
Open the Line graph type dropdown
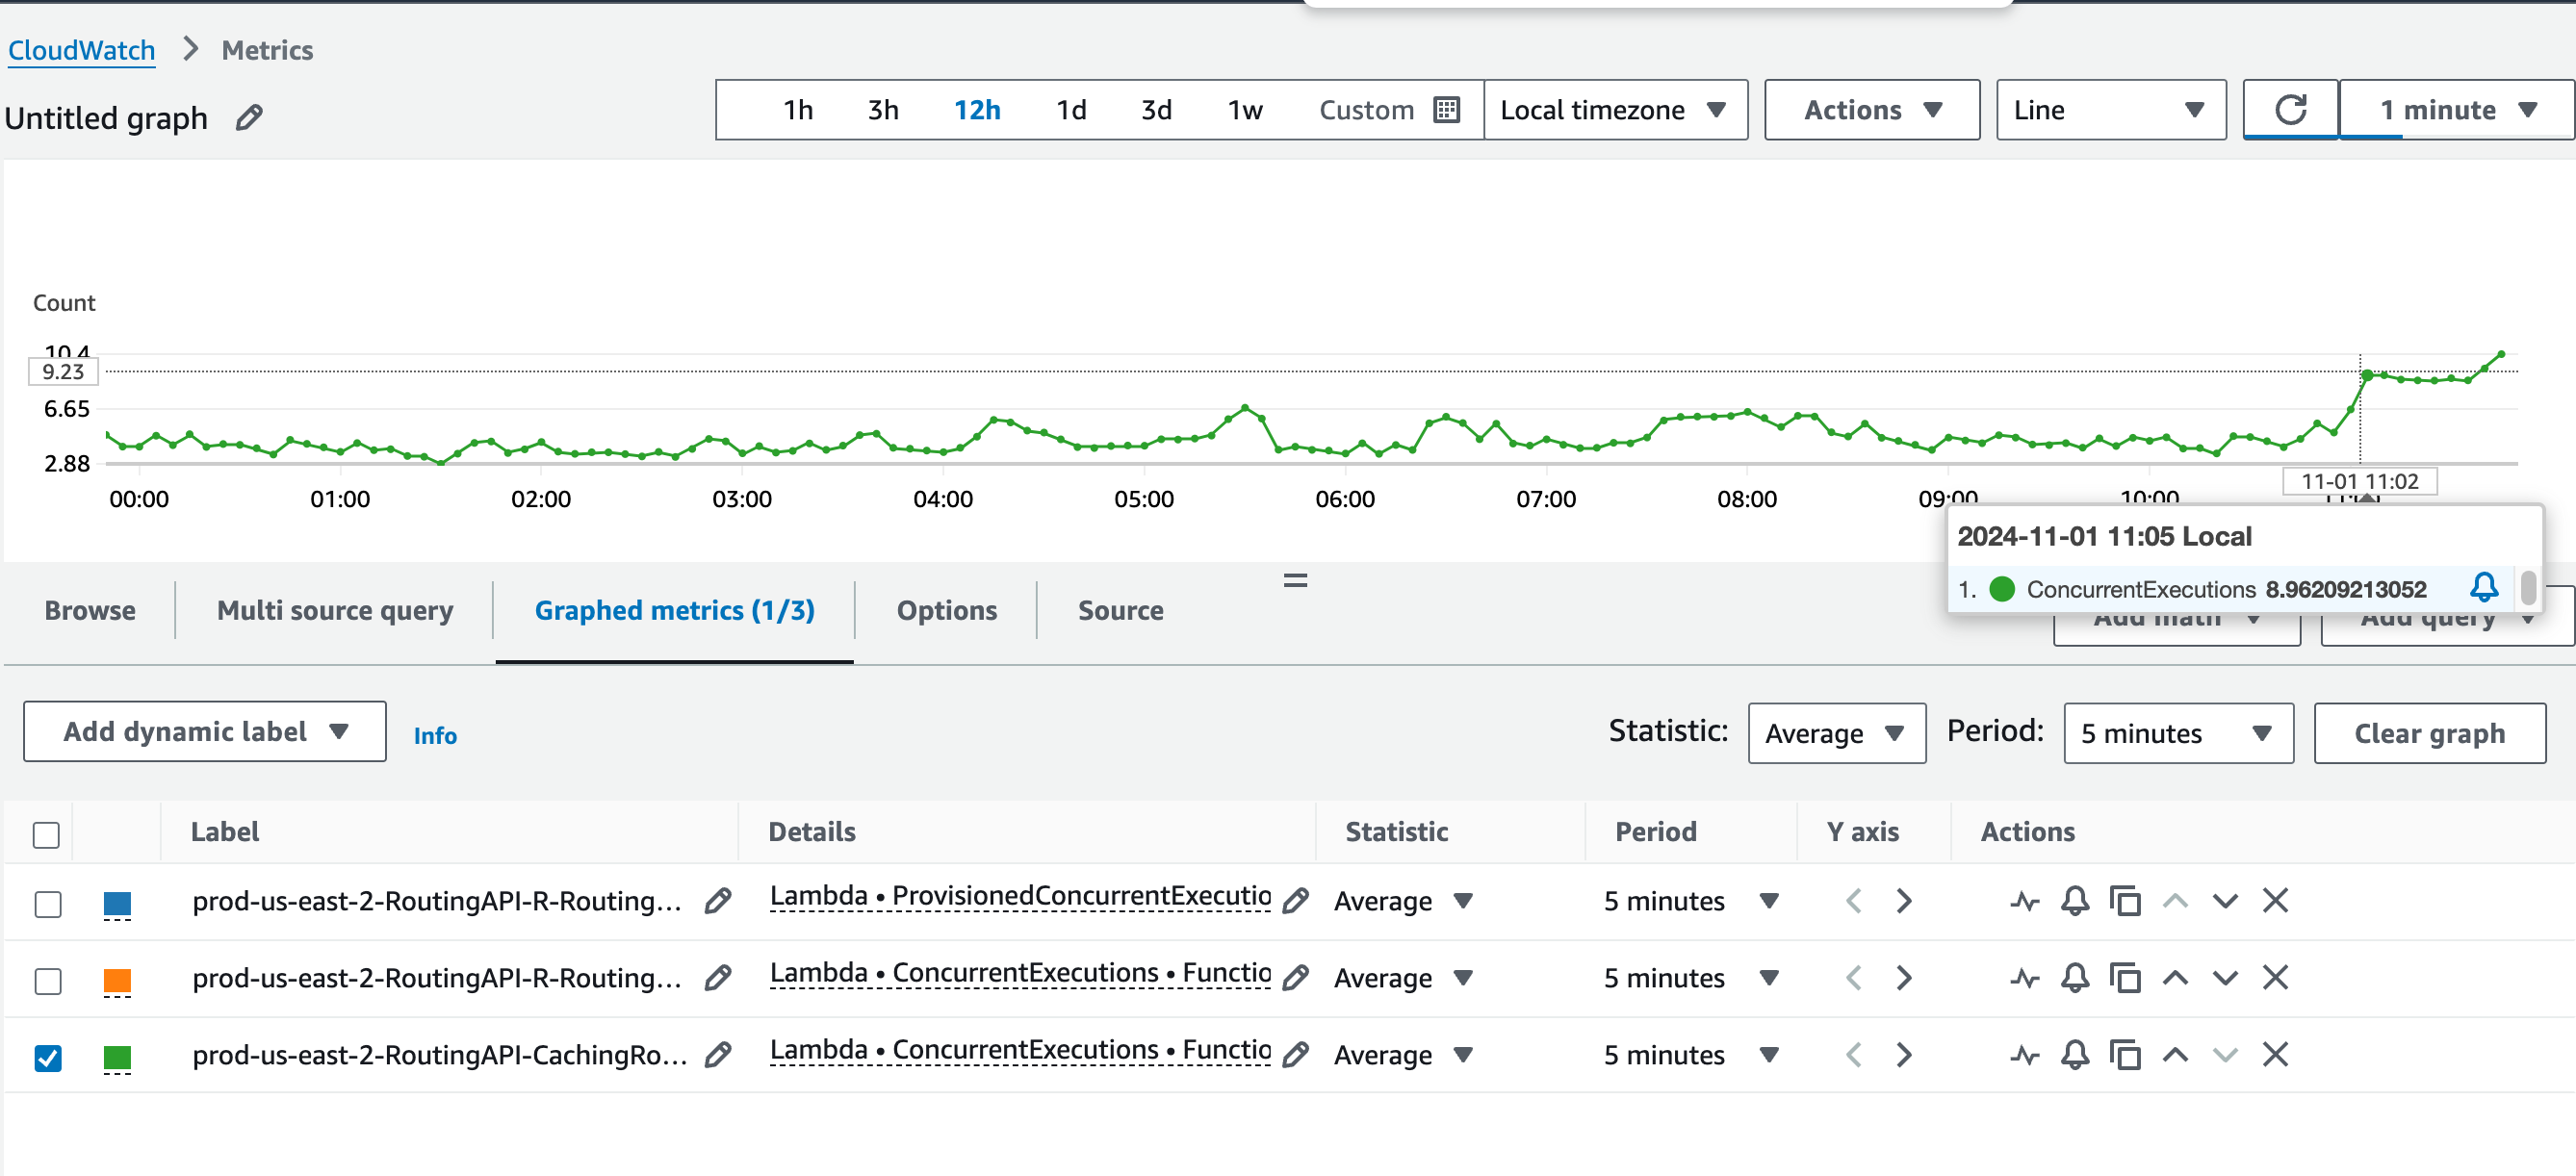(x=2111, y=110)
